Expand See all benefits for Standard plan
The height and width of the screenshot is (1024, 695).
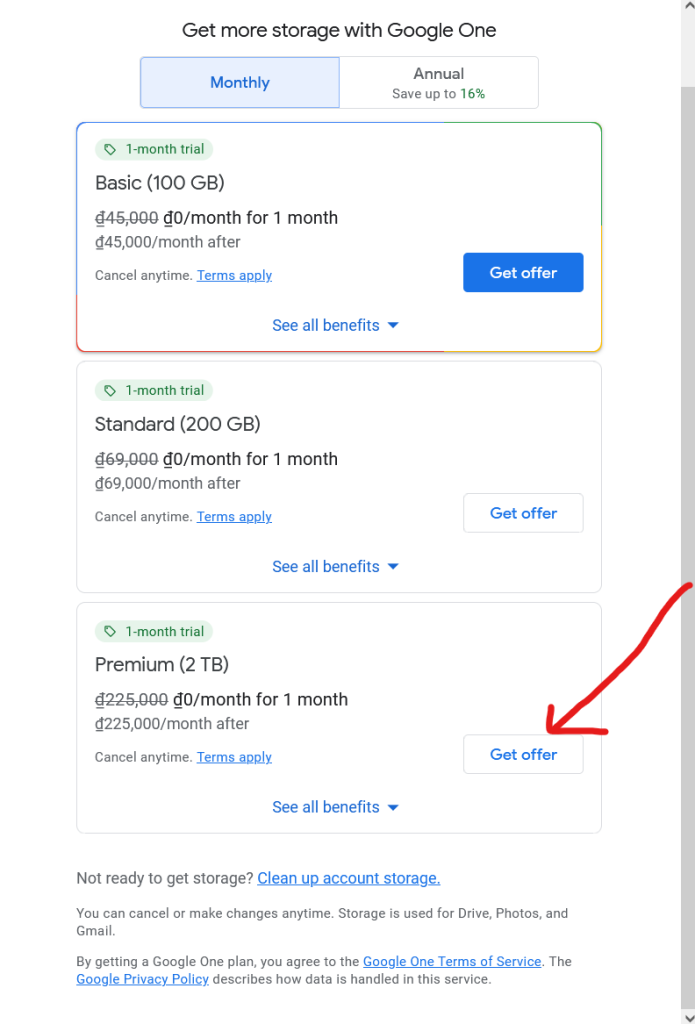pos(335,566)
